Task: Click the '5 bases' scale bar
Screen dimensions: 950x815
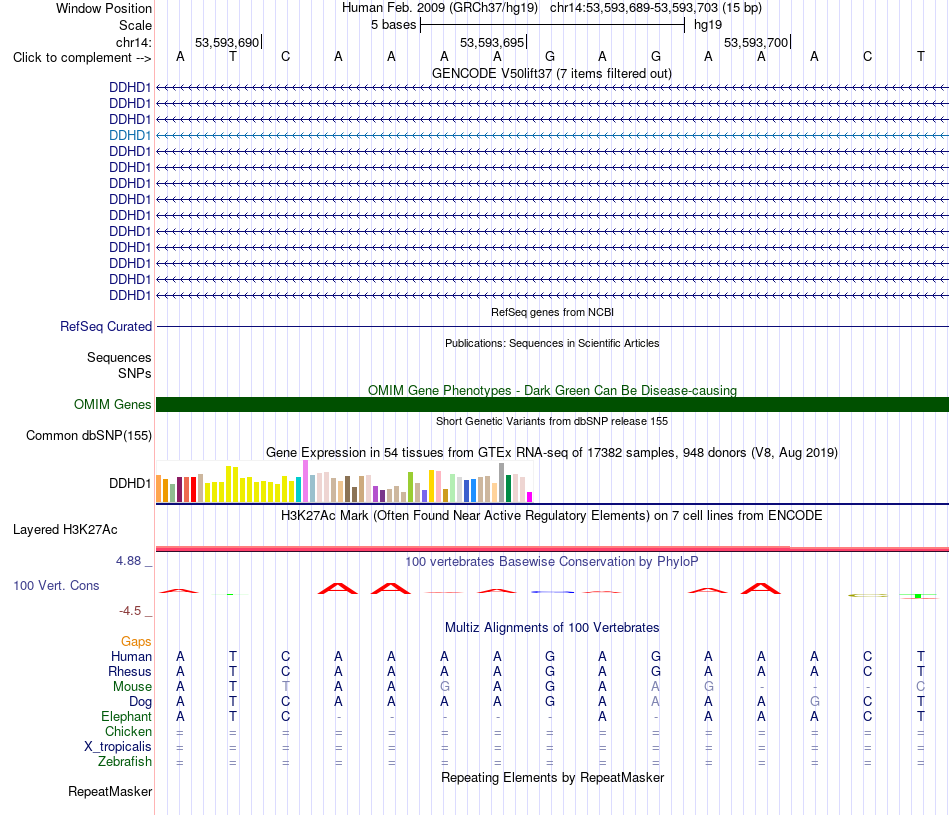Action: 552,25
